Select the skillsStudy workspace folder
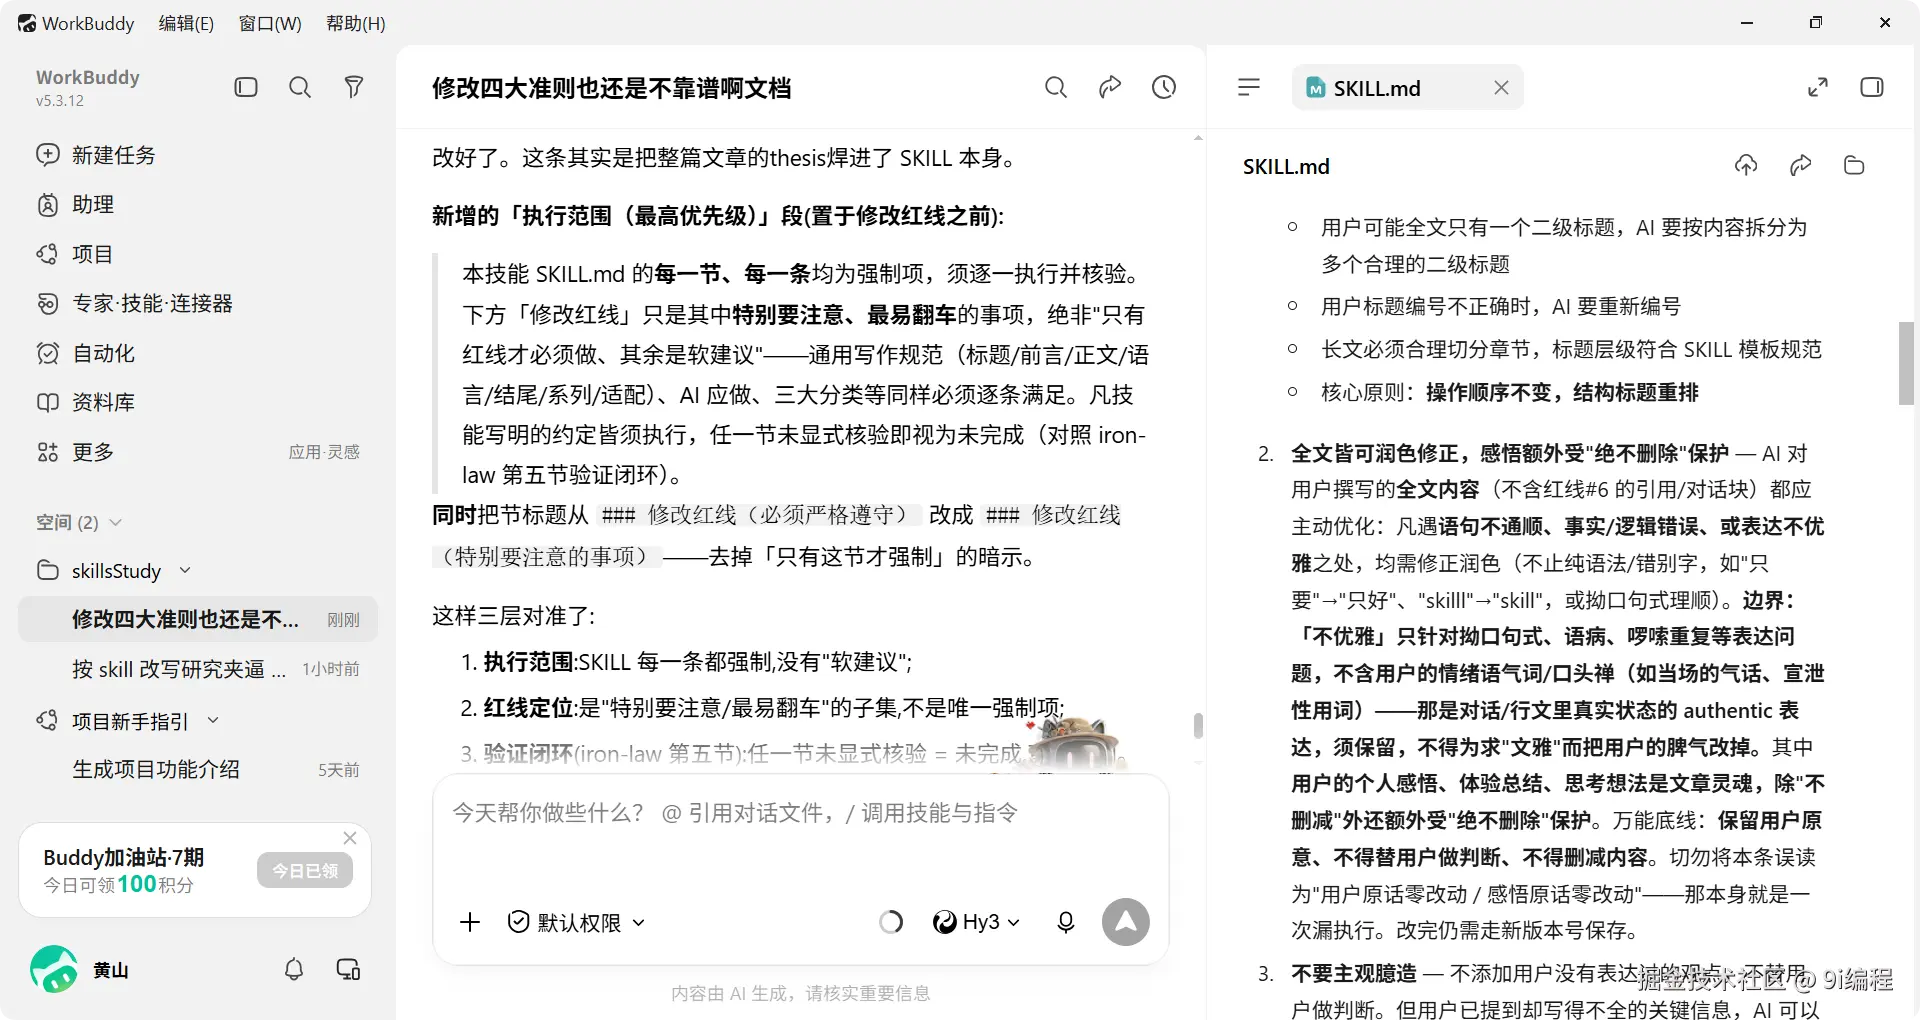The width and height of the screenshot is (1920, 1020). (116, 570)
